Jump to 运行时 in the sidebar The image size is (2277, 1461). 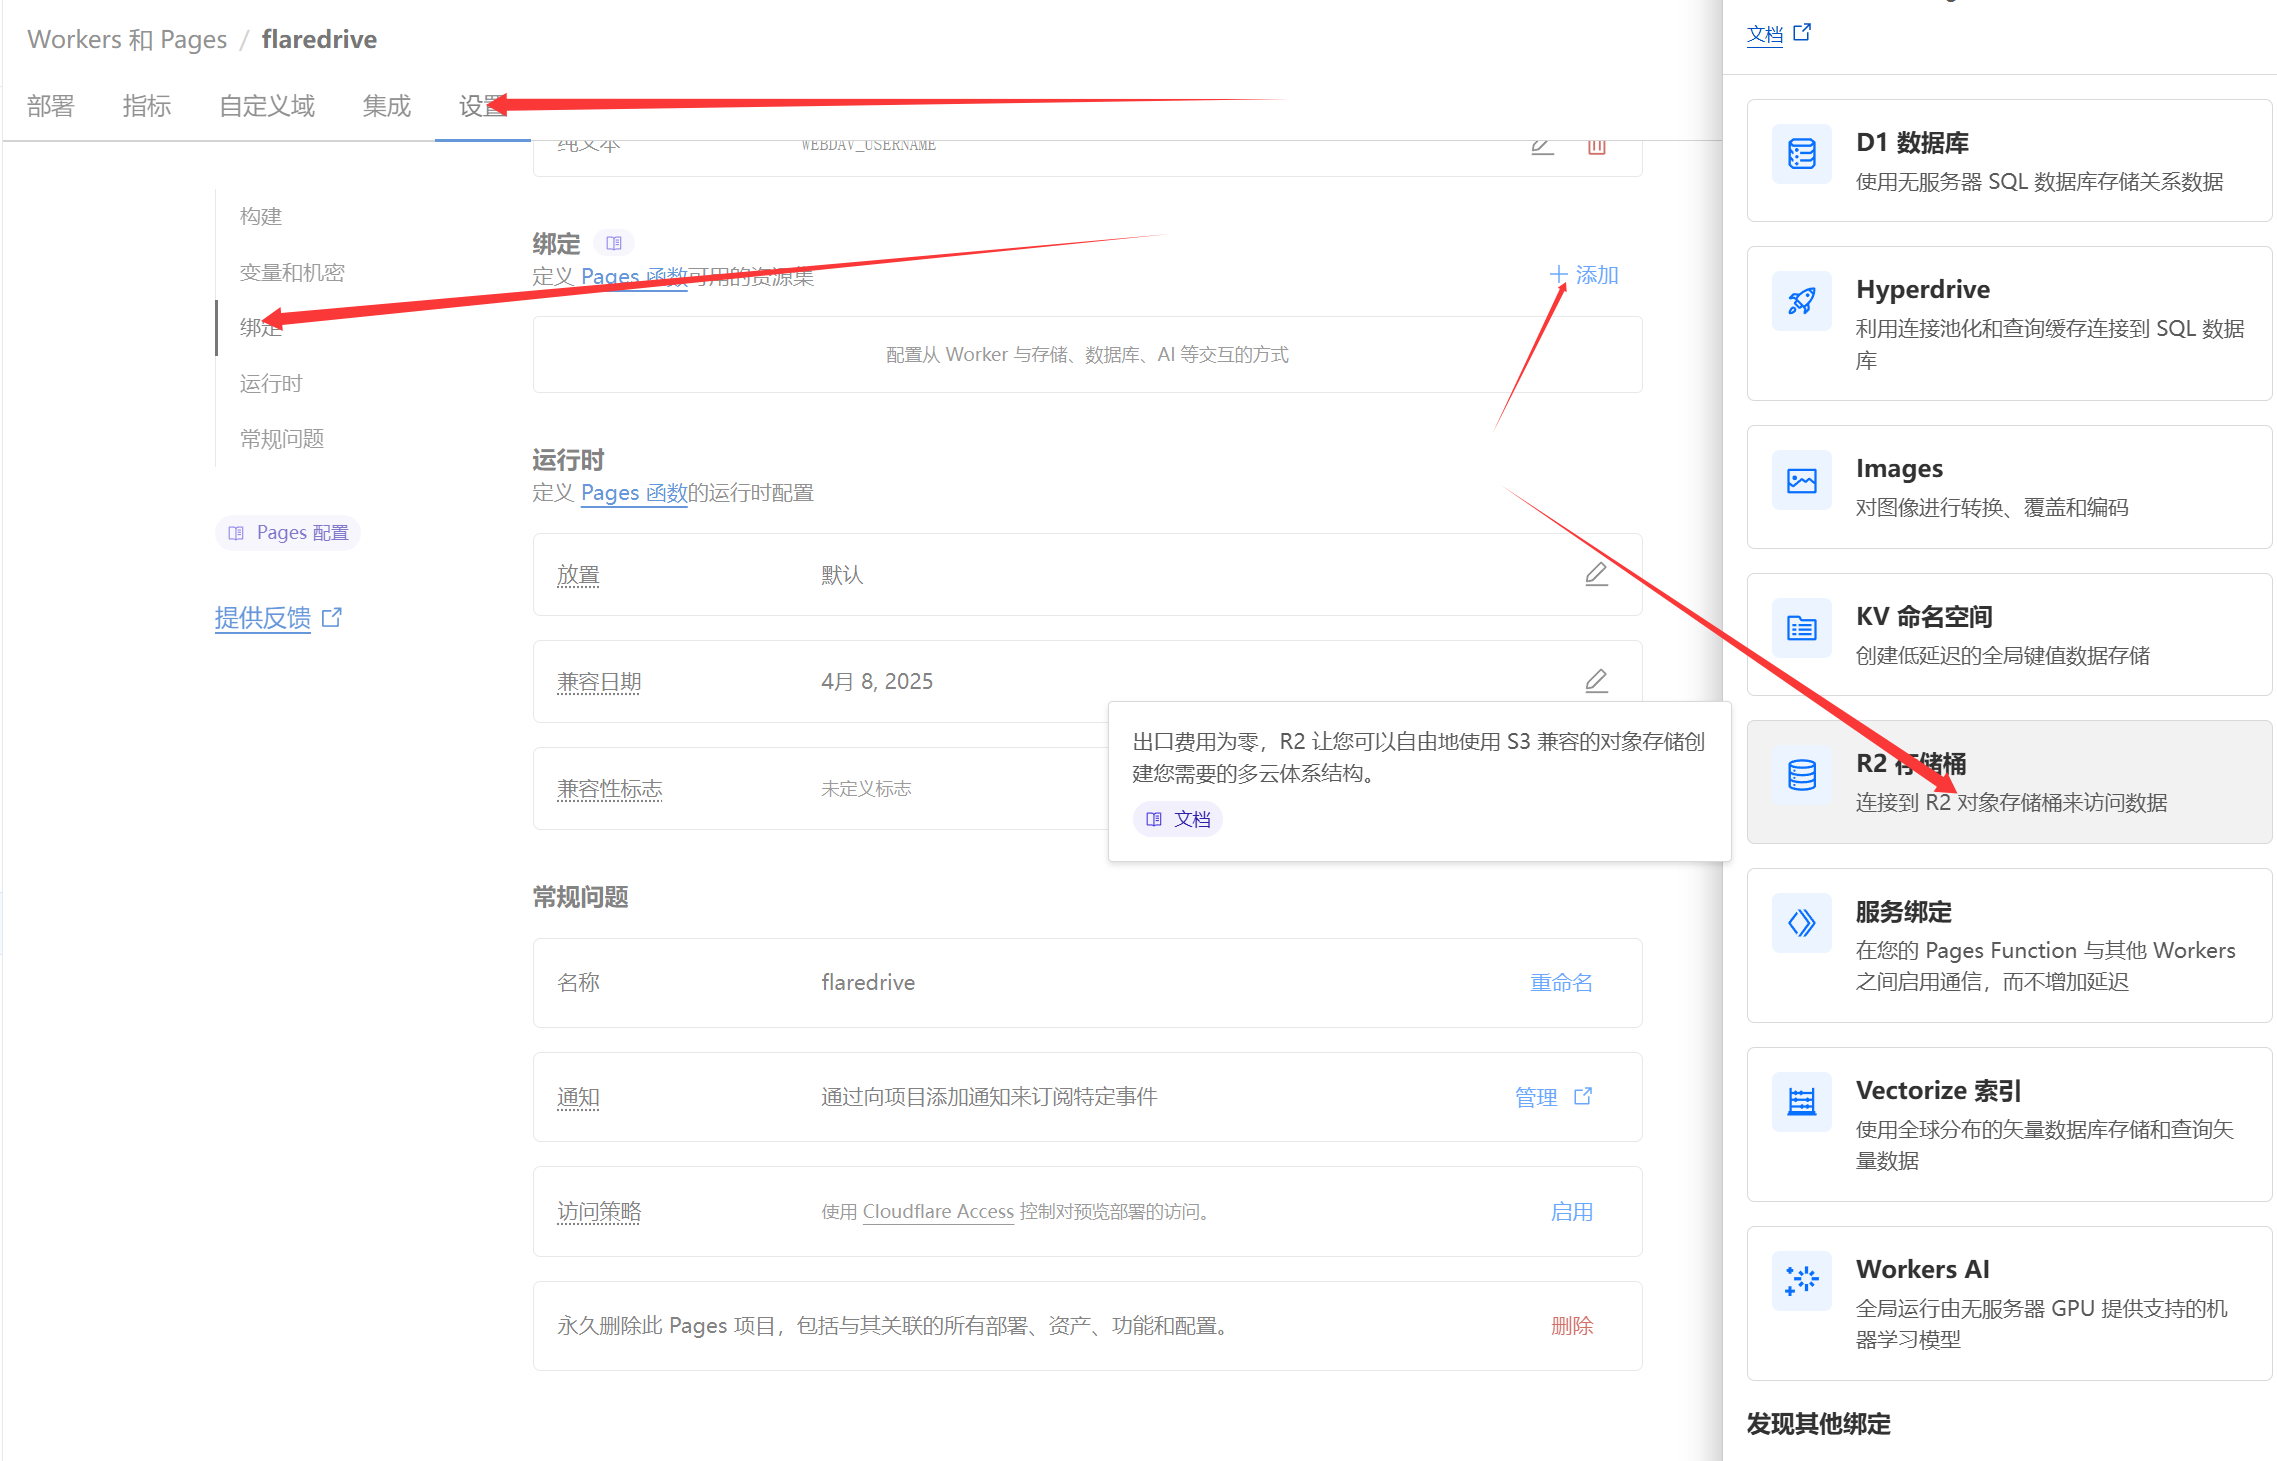click(x=271, y=384)
